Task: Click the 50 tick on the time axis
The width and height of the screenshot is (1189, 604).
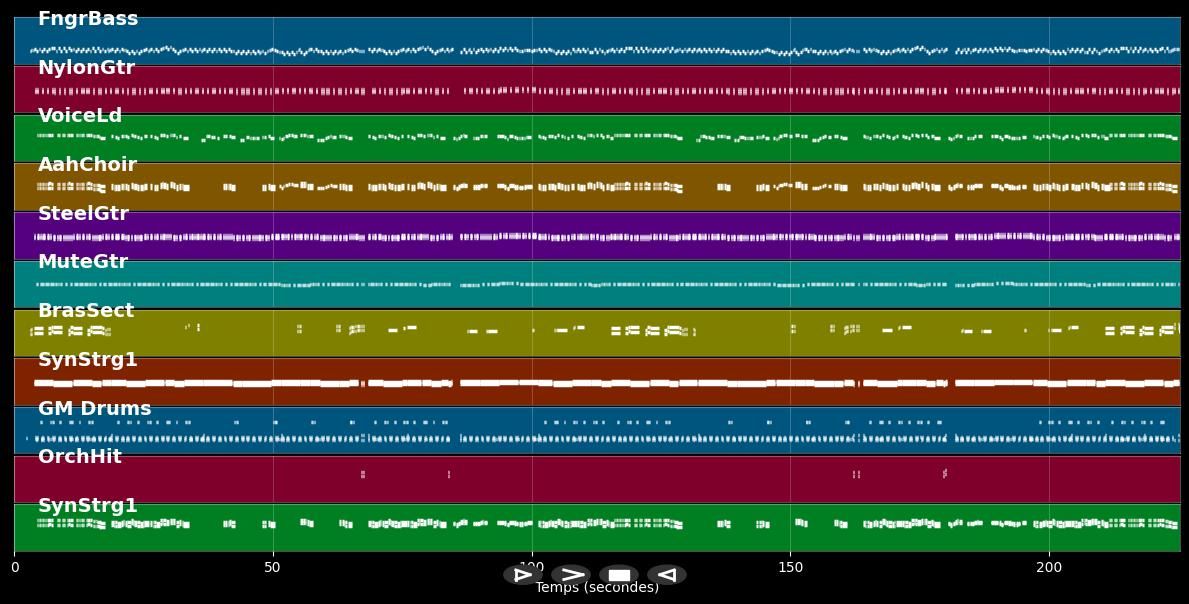Action: coord(272,568)
